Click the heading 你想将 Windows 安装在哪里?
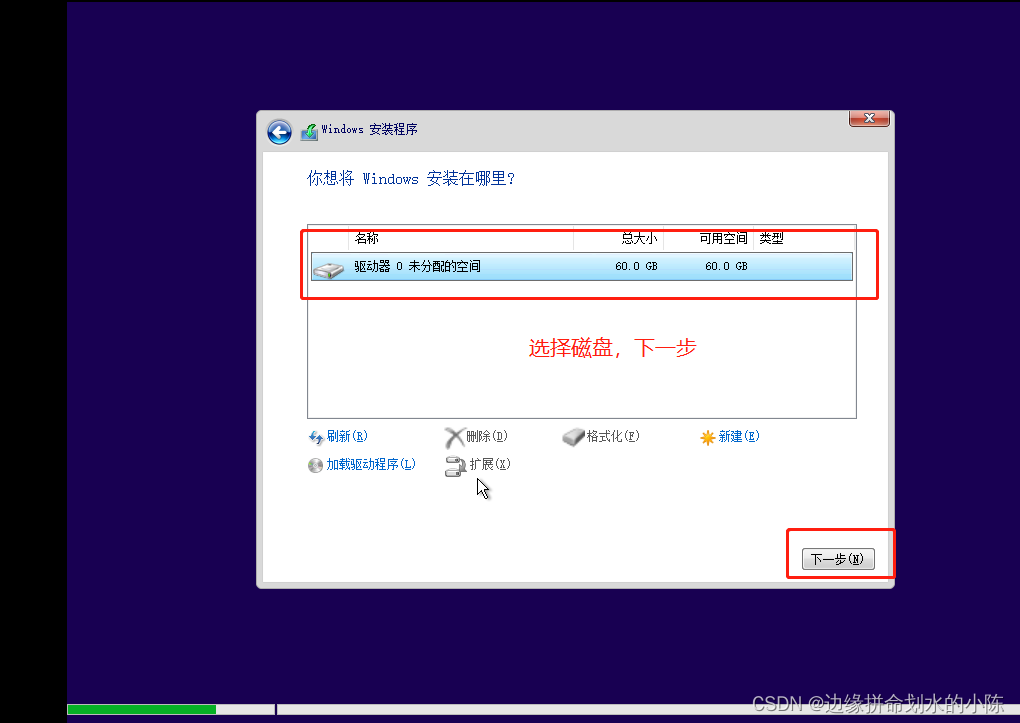 (x=410, y=178)
